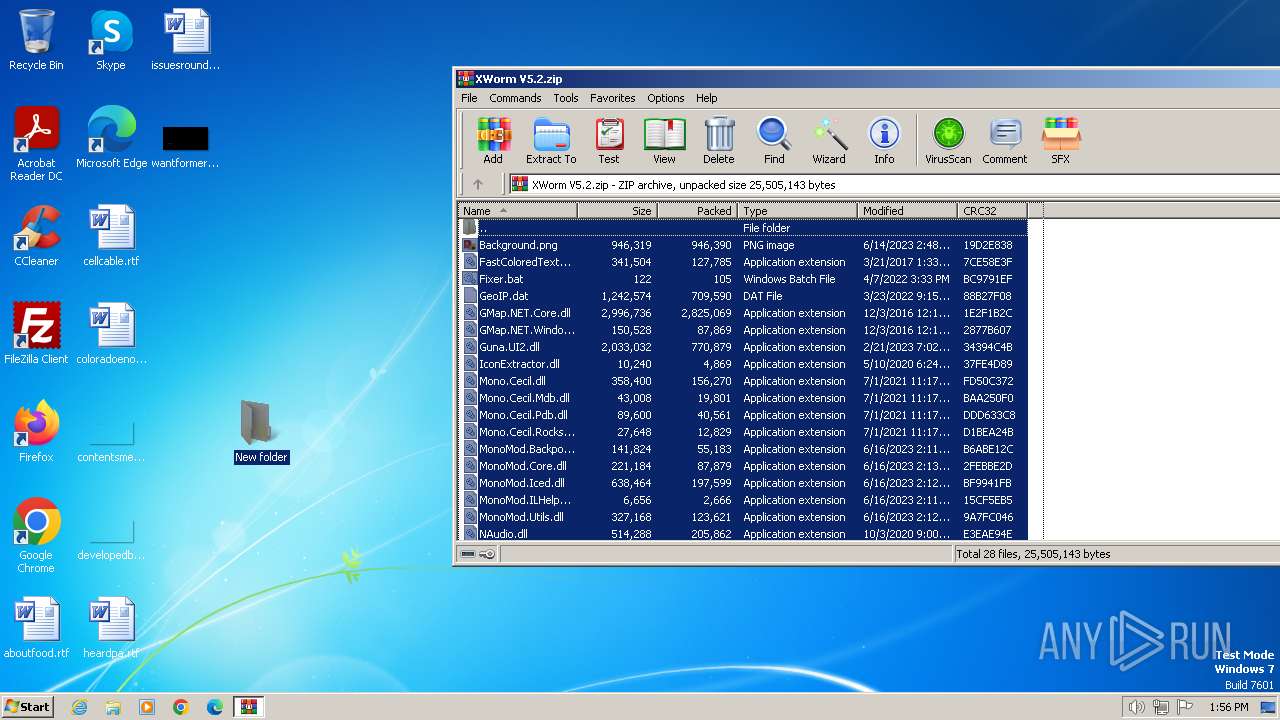Open the Help menu
The width and height of the screenshot is (1280, 720).
pos(707,98)
